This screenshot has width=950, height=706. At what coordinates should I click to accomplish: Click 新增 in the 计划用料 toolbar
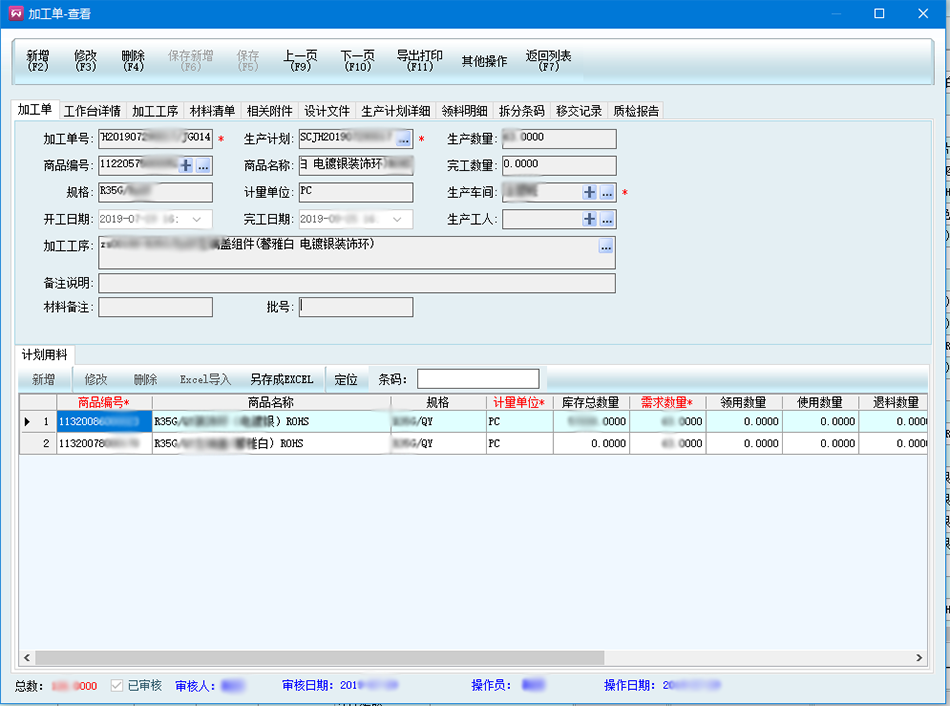44,379
